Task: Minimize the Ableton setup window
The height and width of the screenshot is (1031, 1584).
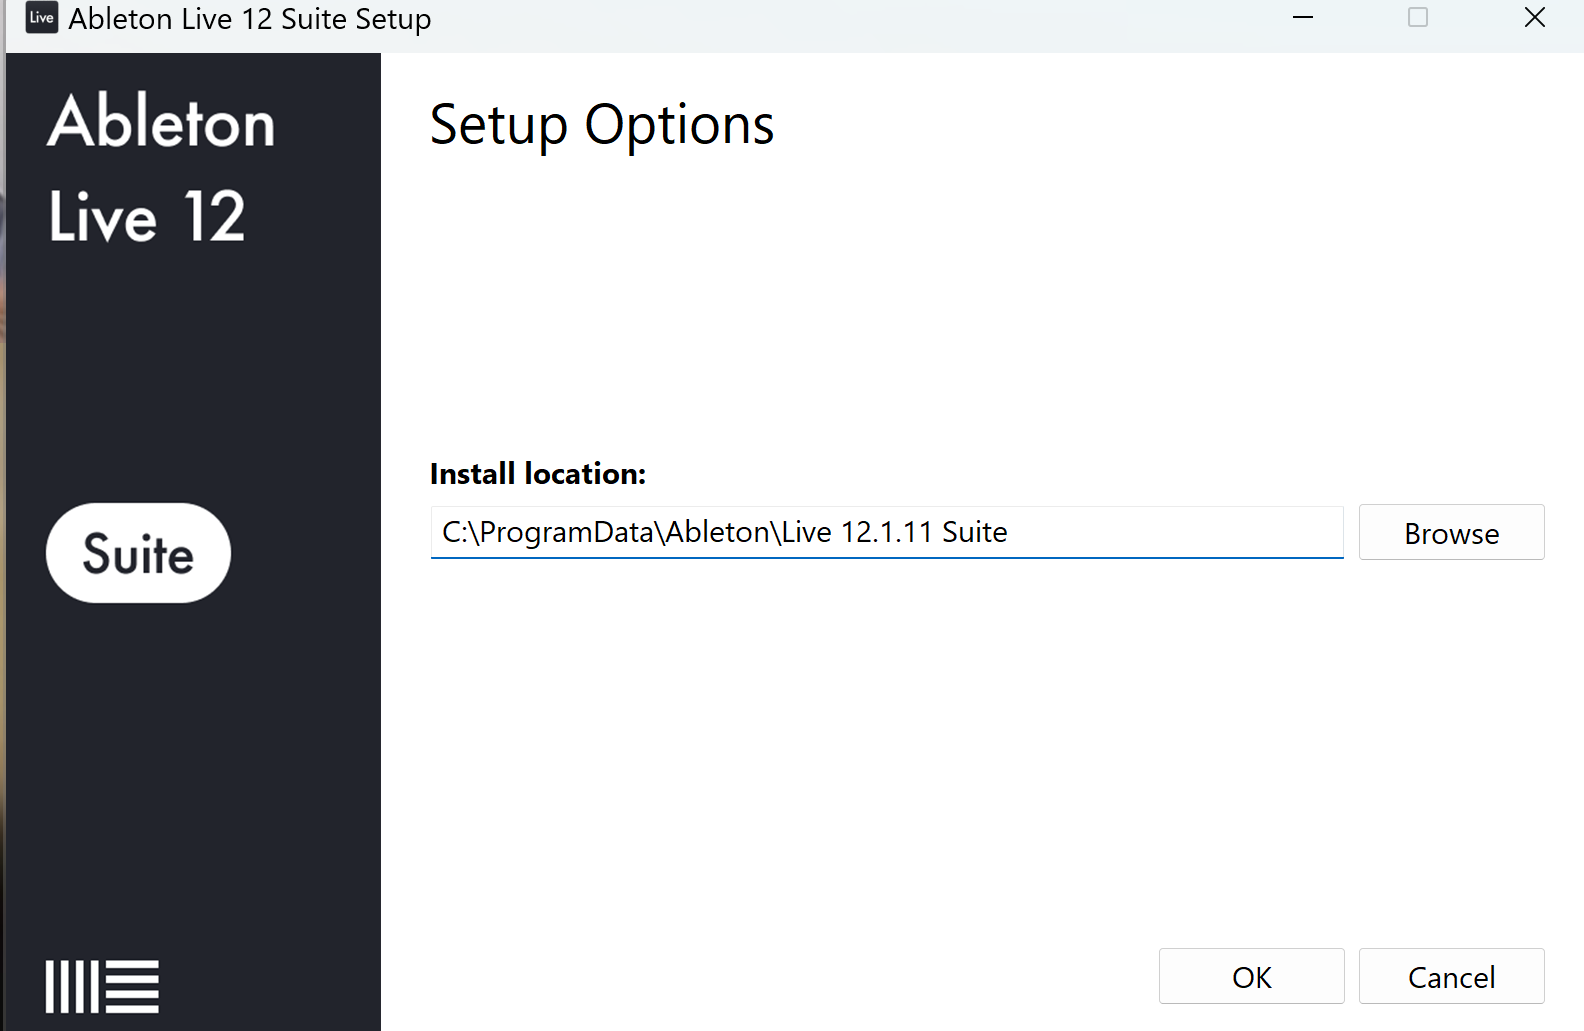Action: [x=1302, y=18]
